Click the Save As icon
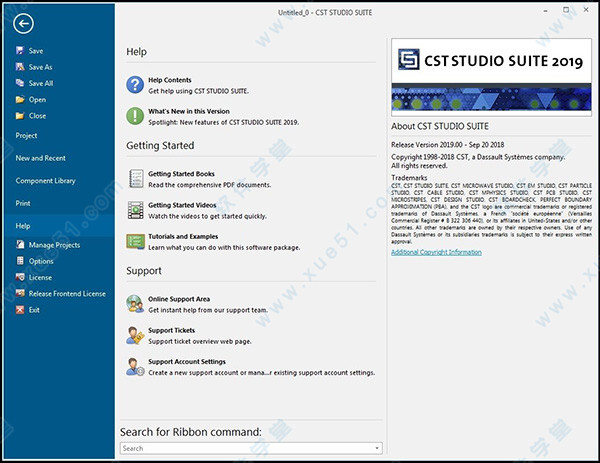600x463 pixels. click(x=20, y=67)
